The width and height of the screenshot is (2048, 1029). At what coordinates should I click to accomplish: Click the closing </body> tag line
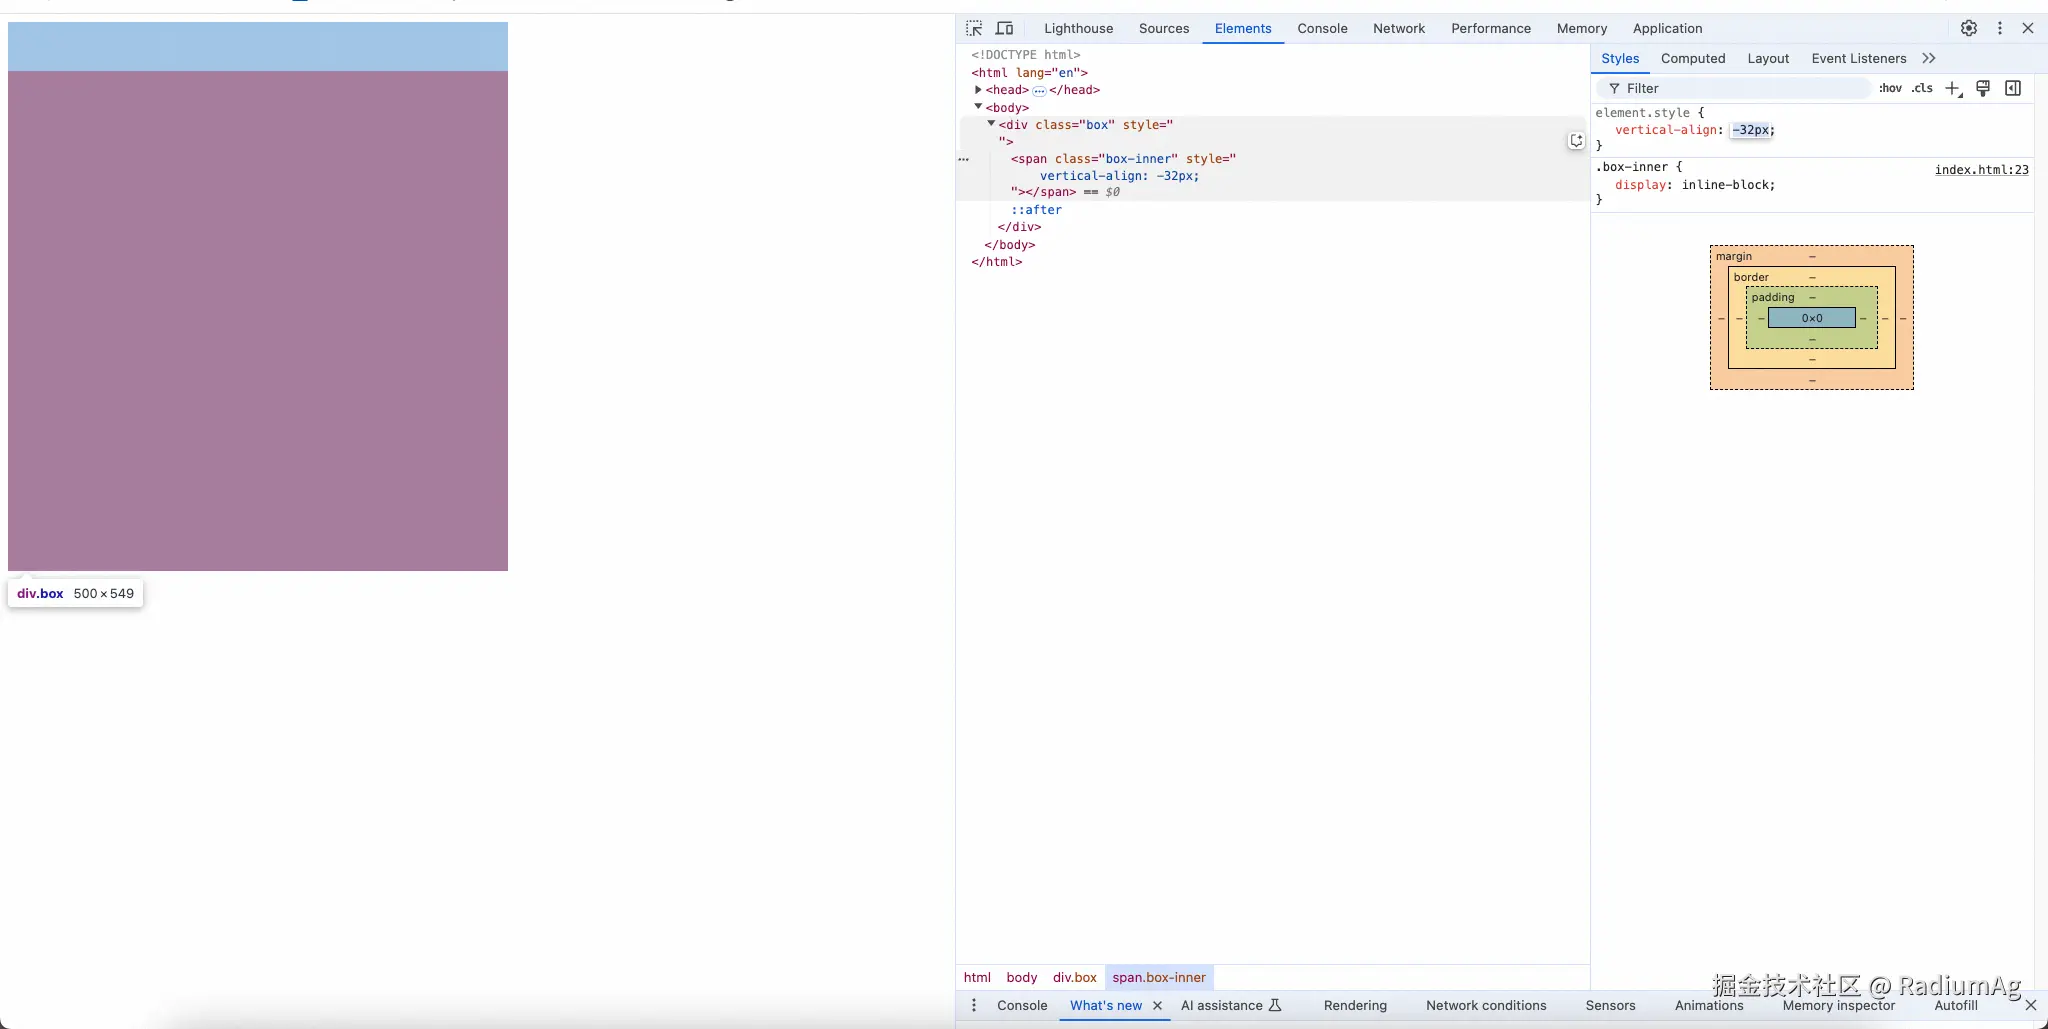click(x=1010, y=245)
